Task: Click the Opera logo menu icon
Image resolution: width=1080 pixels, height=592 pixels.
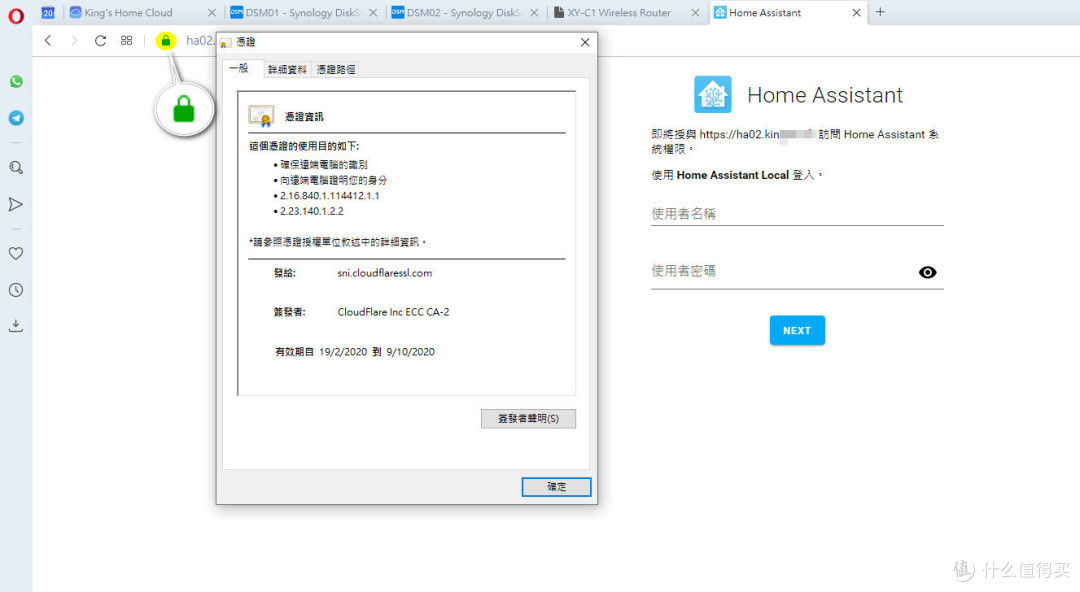Action: pyautogui.click(x=16, y=15)
